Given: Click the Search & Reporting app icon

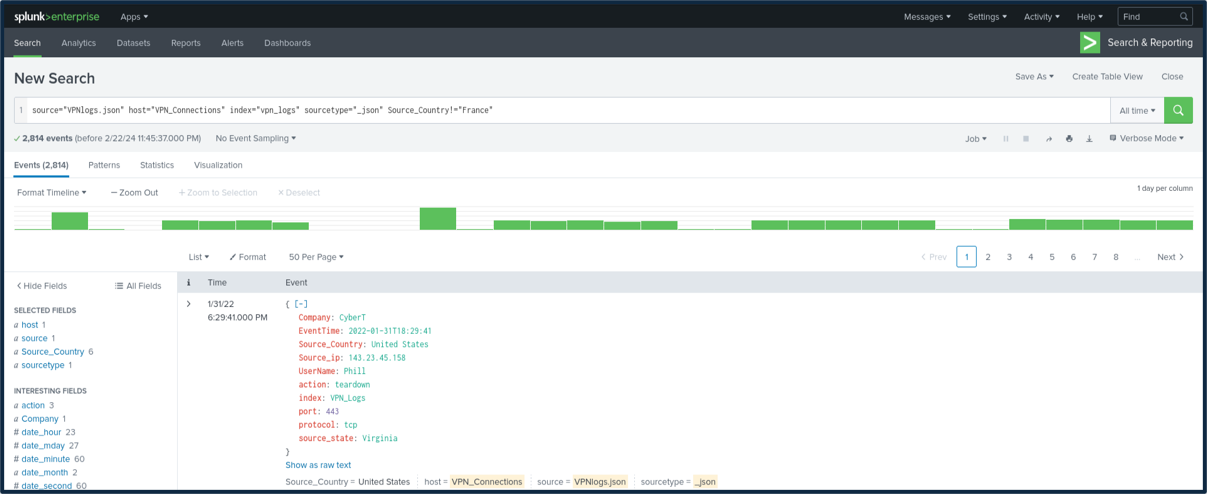Looking at the screenshot, I should coord(1090,43).
